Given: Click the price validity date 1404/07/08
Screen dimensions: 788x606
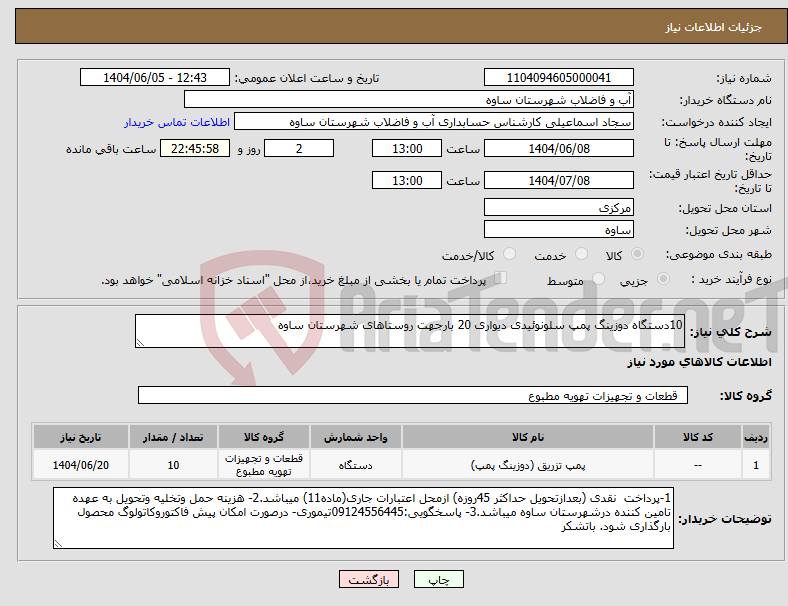Looking at the screenshot, I should coord(558,180).
